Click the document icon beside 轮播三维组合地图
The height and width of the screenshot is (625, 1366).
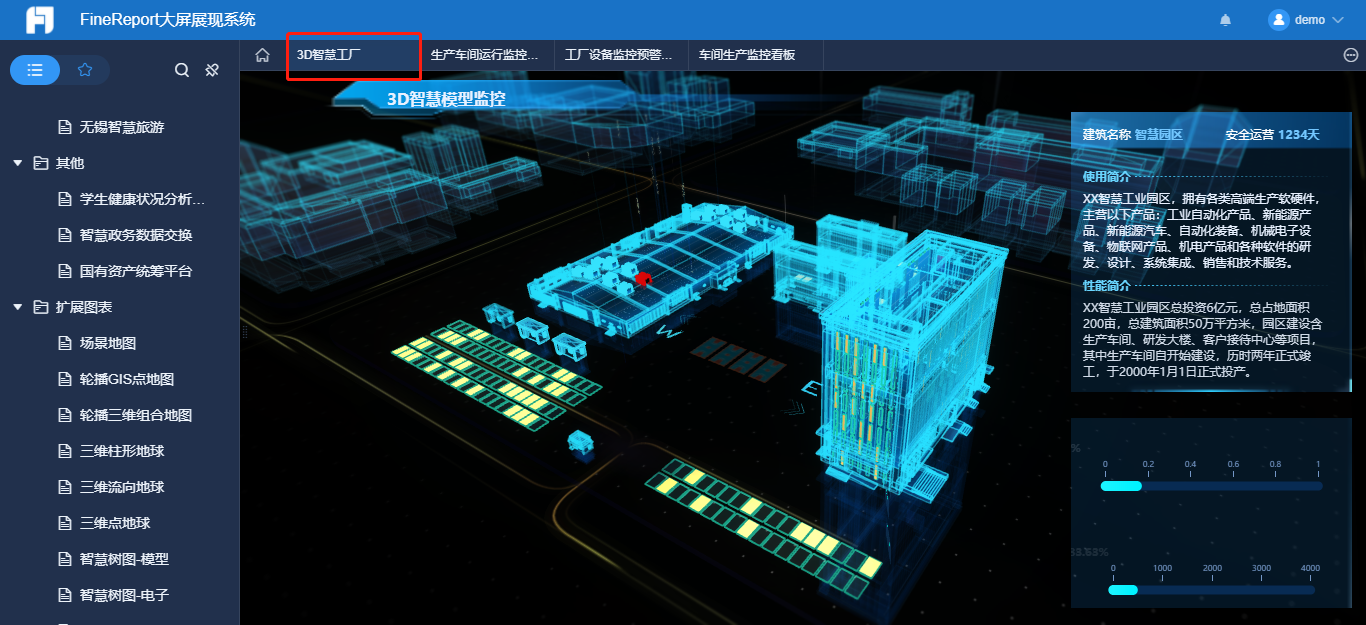(x=65, y=415)
